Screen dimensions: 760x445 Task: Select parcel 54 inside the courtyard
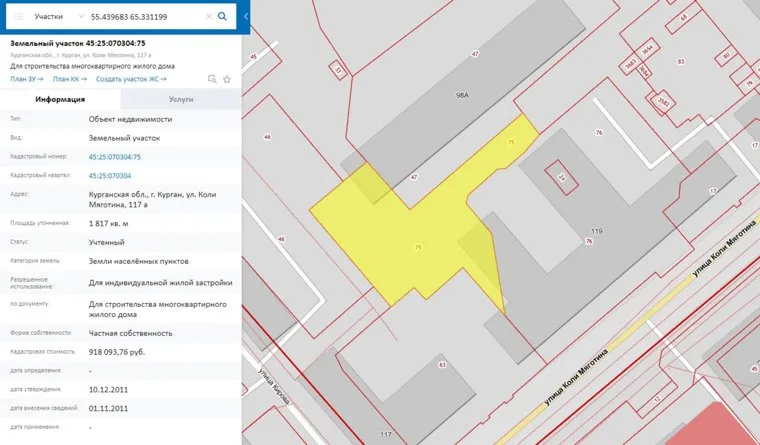point(562,178)
